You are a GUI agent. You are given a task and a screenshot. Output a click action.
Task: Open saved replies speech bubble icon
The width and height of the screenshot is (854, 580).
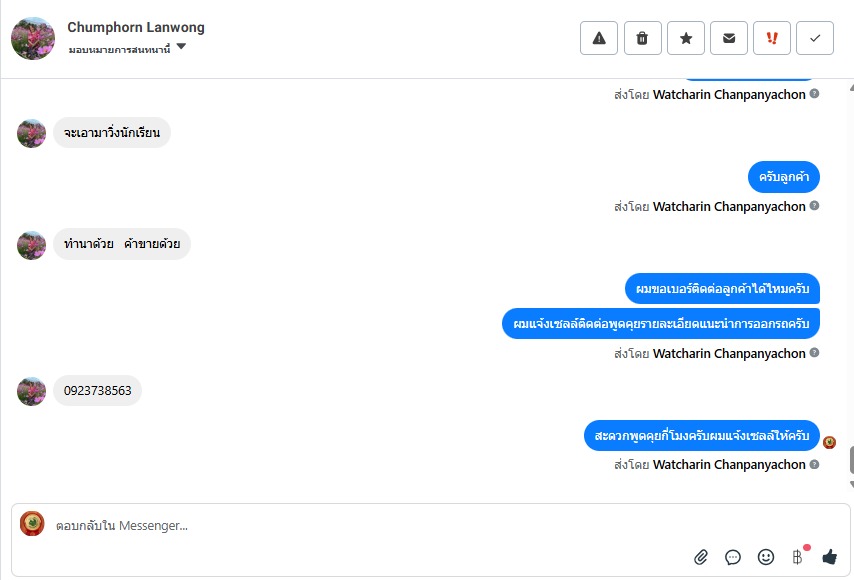[x=733, y=557]
